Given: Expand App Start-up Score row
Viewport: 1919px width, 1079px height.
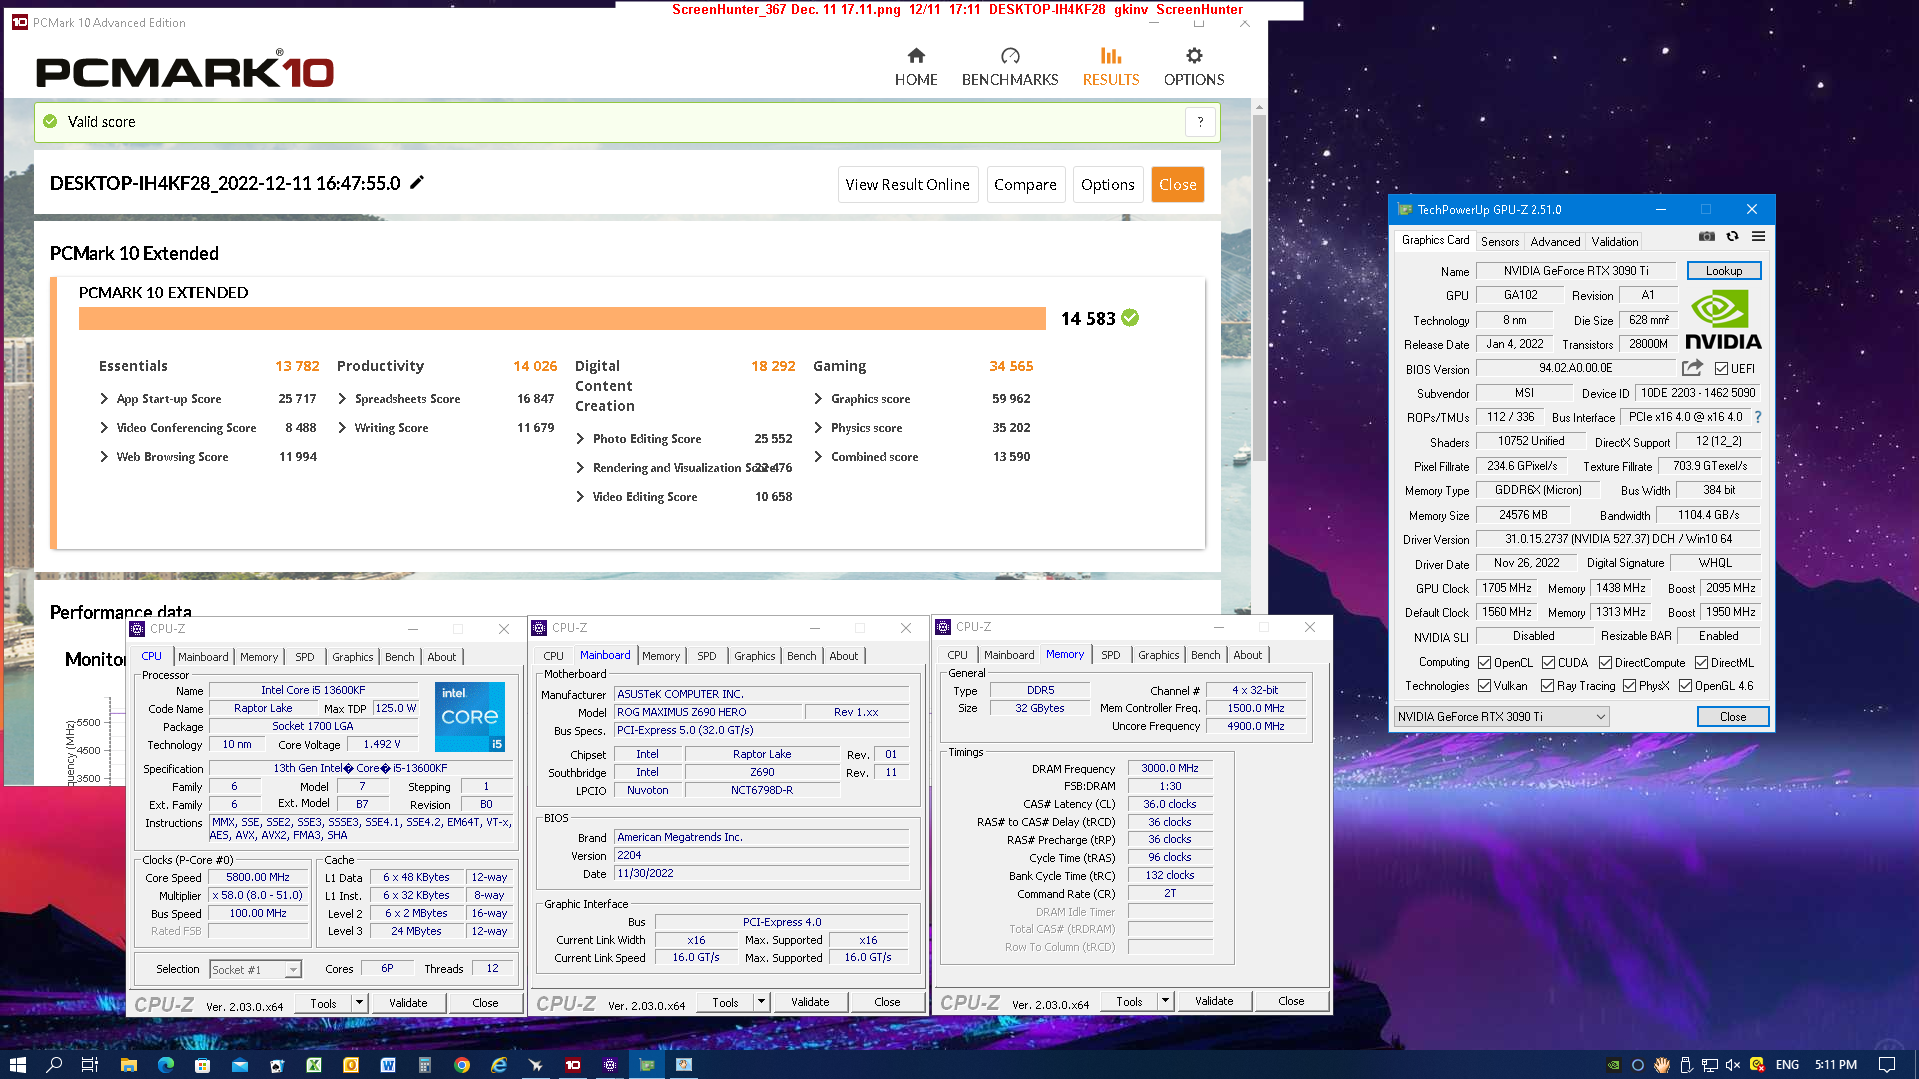Looking at the screenshot, I should click(x=104, y=399).
